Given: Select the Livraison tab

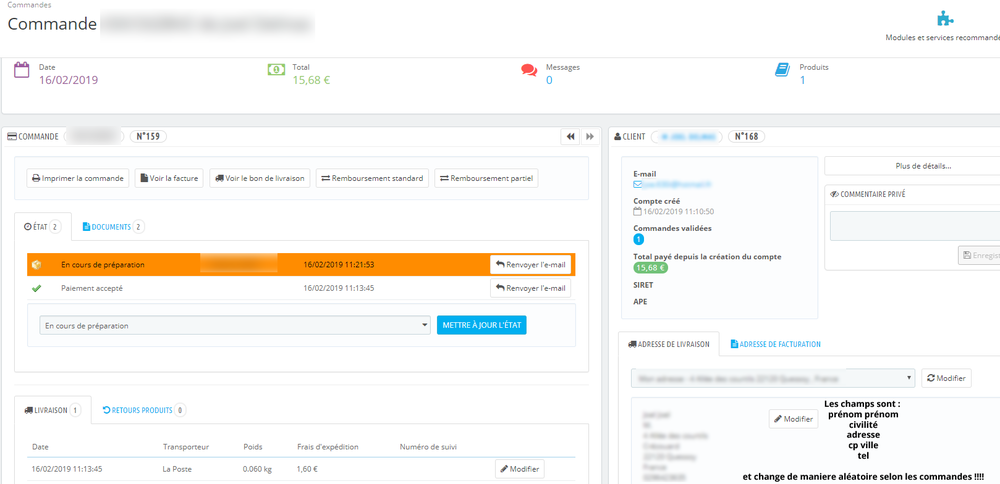Looking at the screenshot, I should point(53,410).
